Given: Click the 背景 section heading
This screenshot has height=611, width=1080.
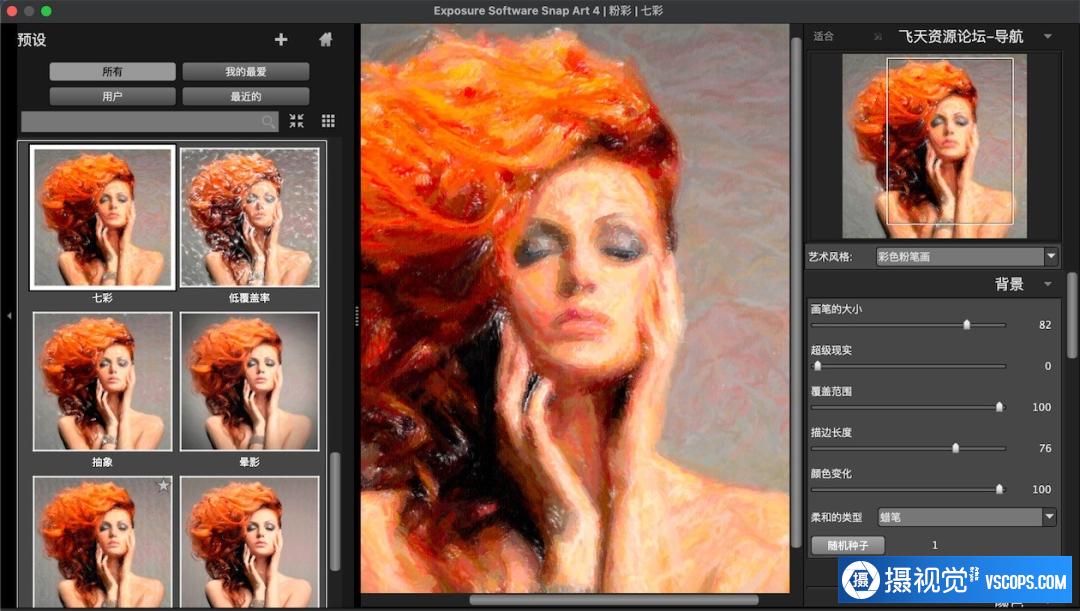Looking at the screenshot, I should [1008, 284].
